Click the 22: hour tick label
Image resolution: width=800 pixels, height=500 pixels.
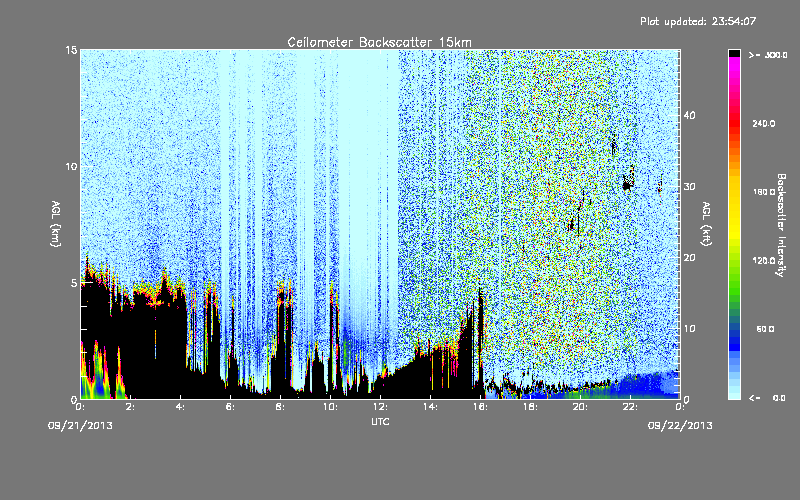click(630, 407)
